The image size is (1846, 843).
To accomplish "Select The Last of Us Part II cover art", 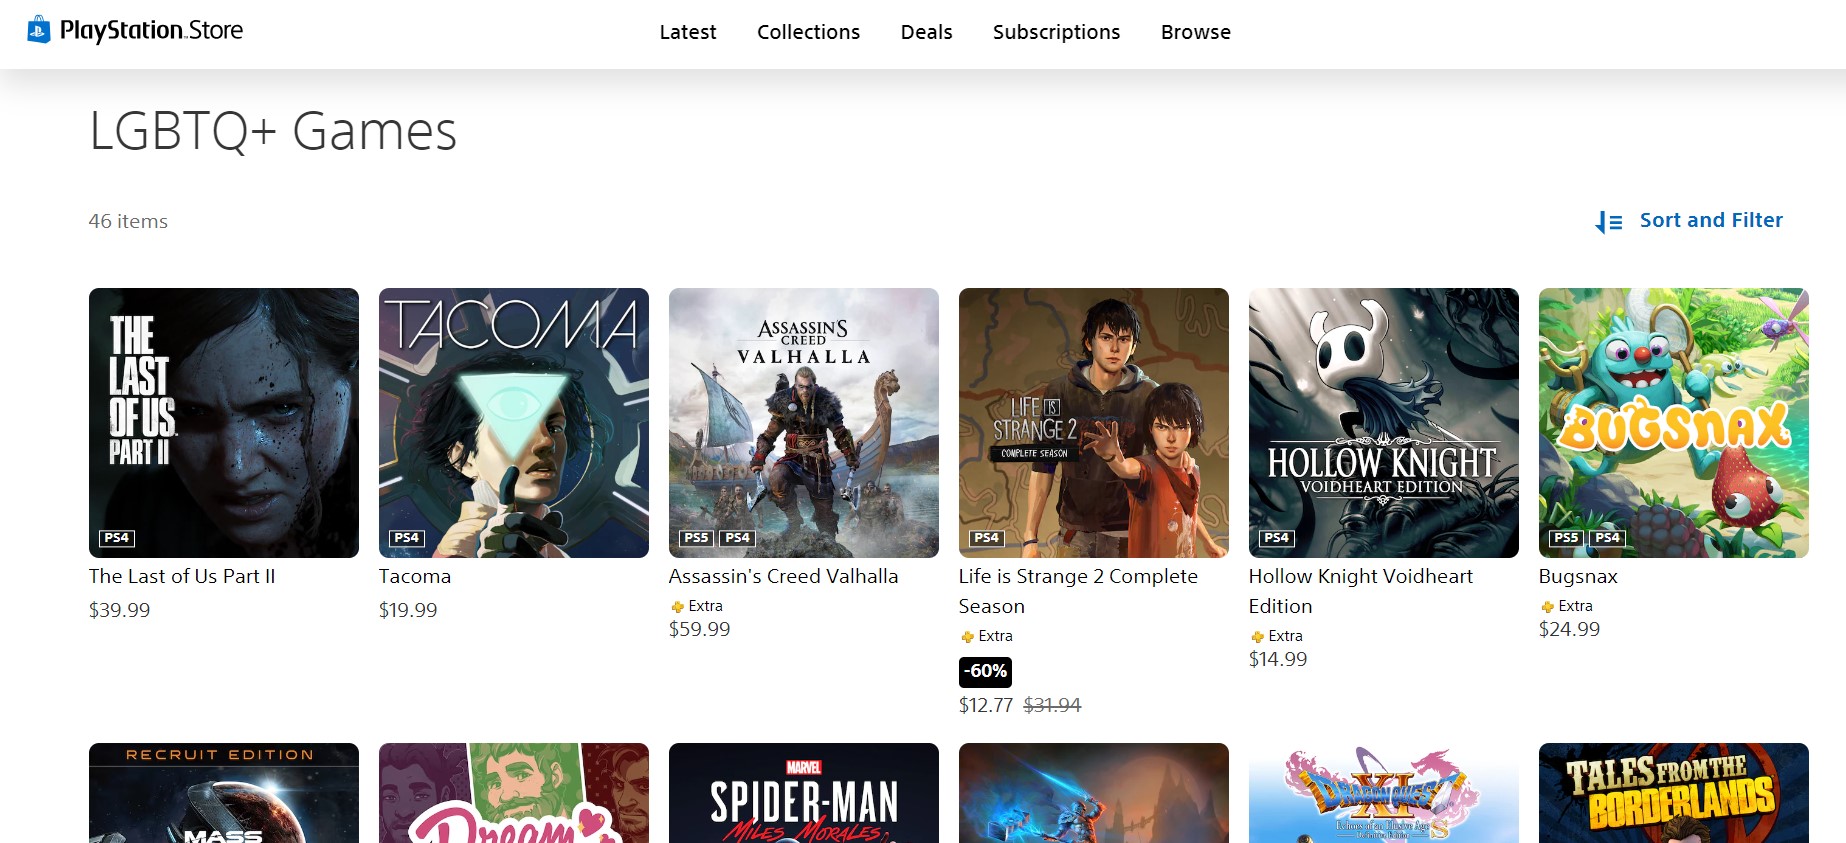I will pyautogui.click(x=224, y=423).
